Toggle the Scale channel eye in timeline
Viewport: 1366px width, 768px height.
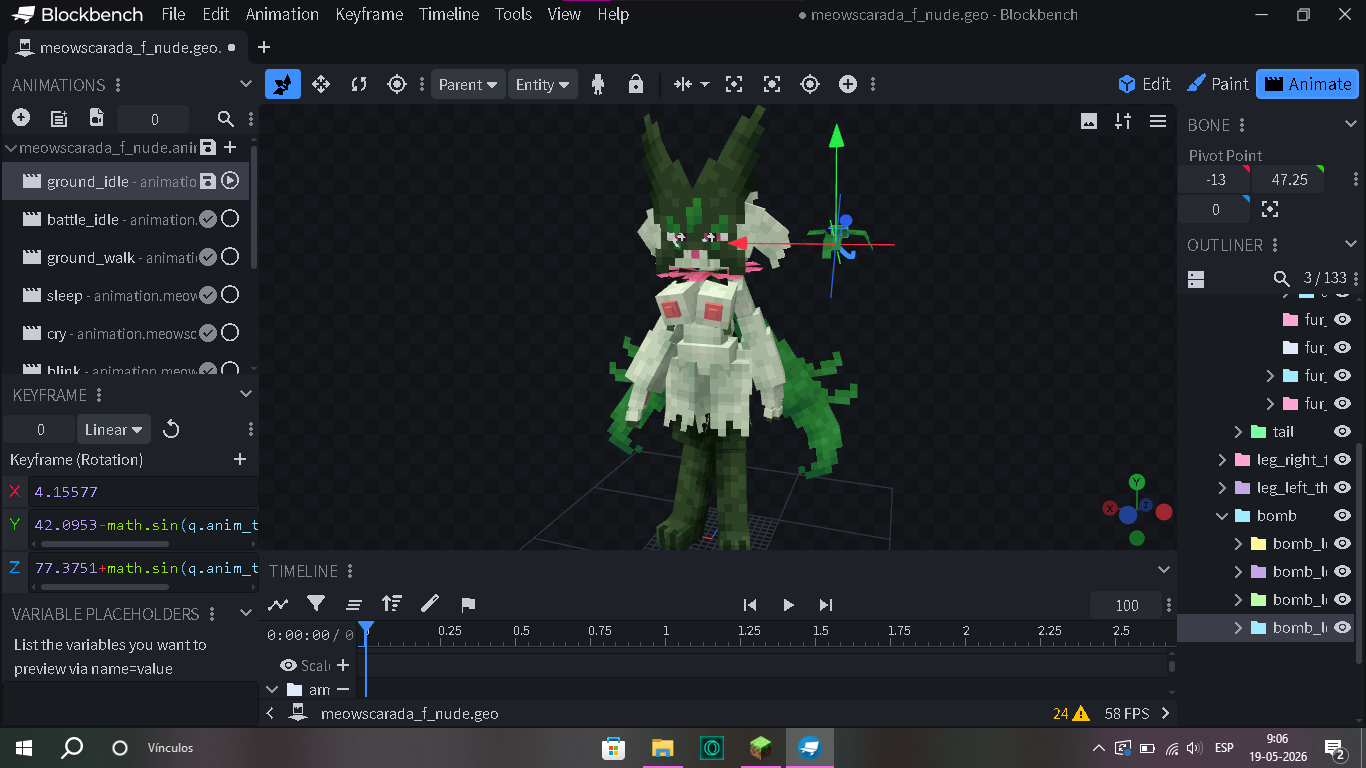(x=288, y=665)
